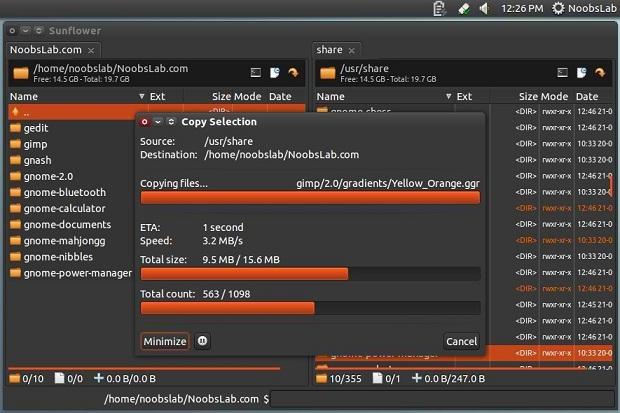
Task: Close the share tab
Action: (x=352, y=51)
